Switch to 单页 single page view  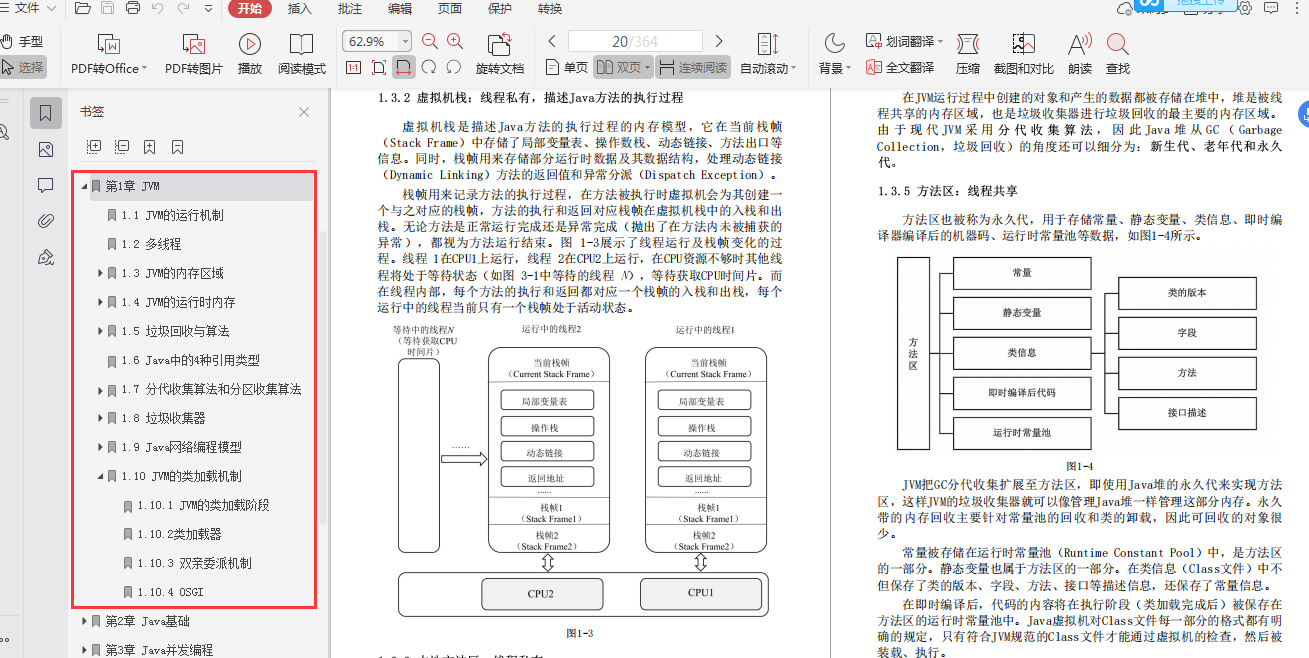click(x=566, y=67)
